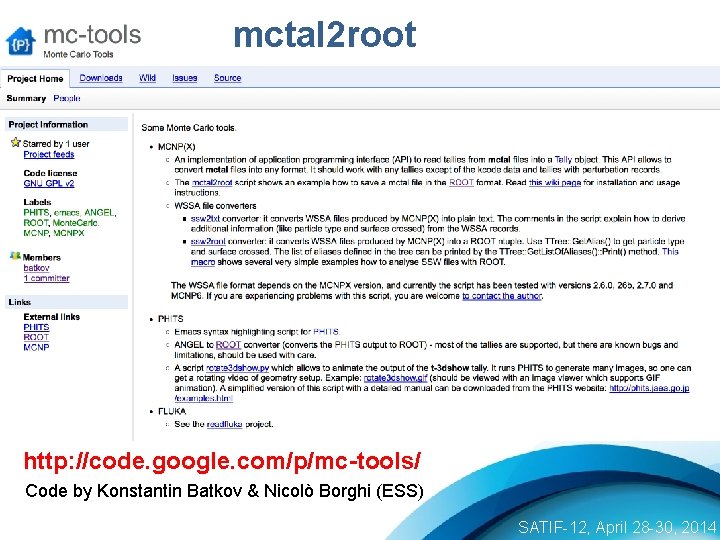The image size is (720, 540).
Task: Open the Project Home tab
Action: 35,79
